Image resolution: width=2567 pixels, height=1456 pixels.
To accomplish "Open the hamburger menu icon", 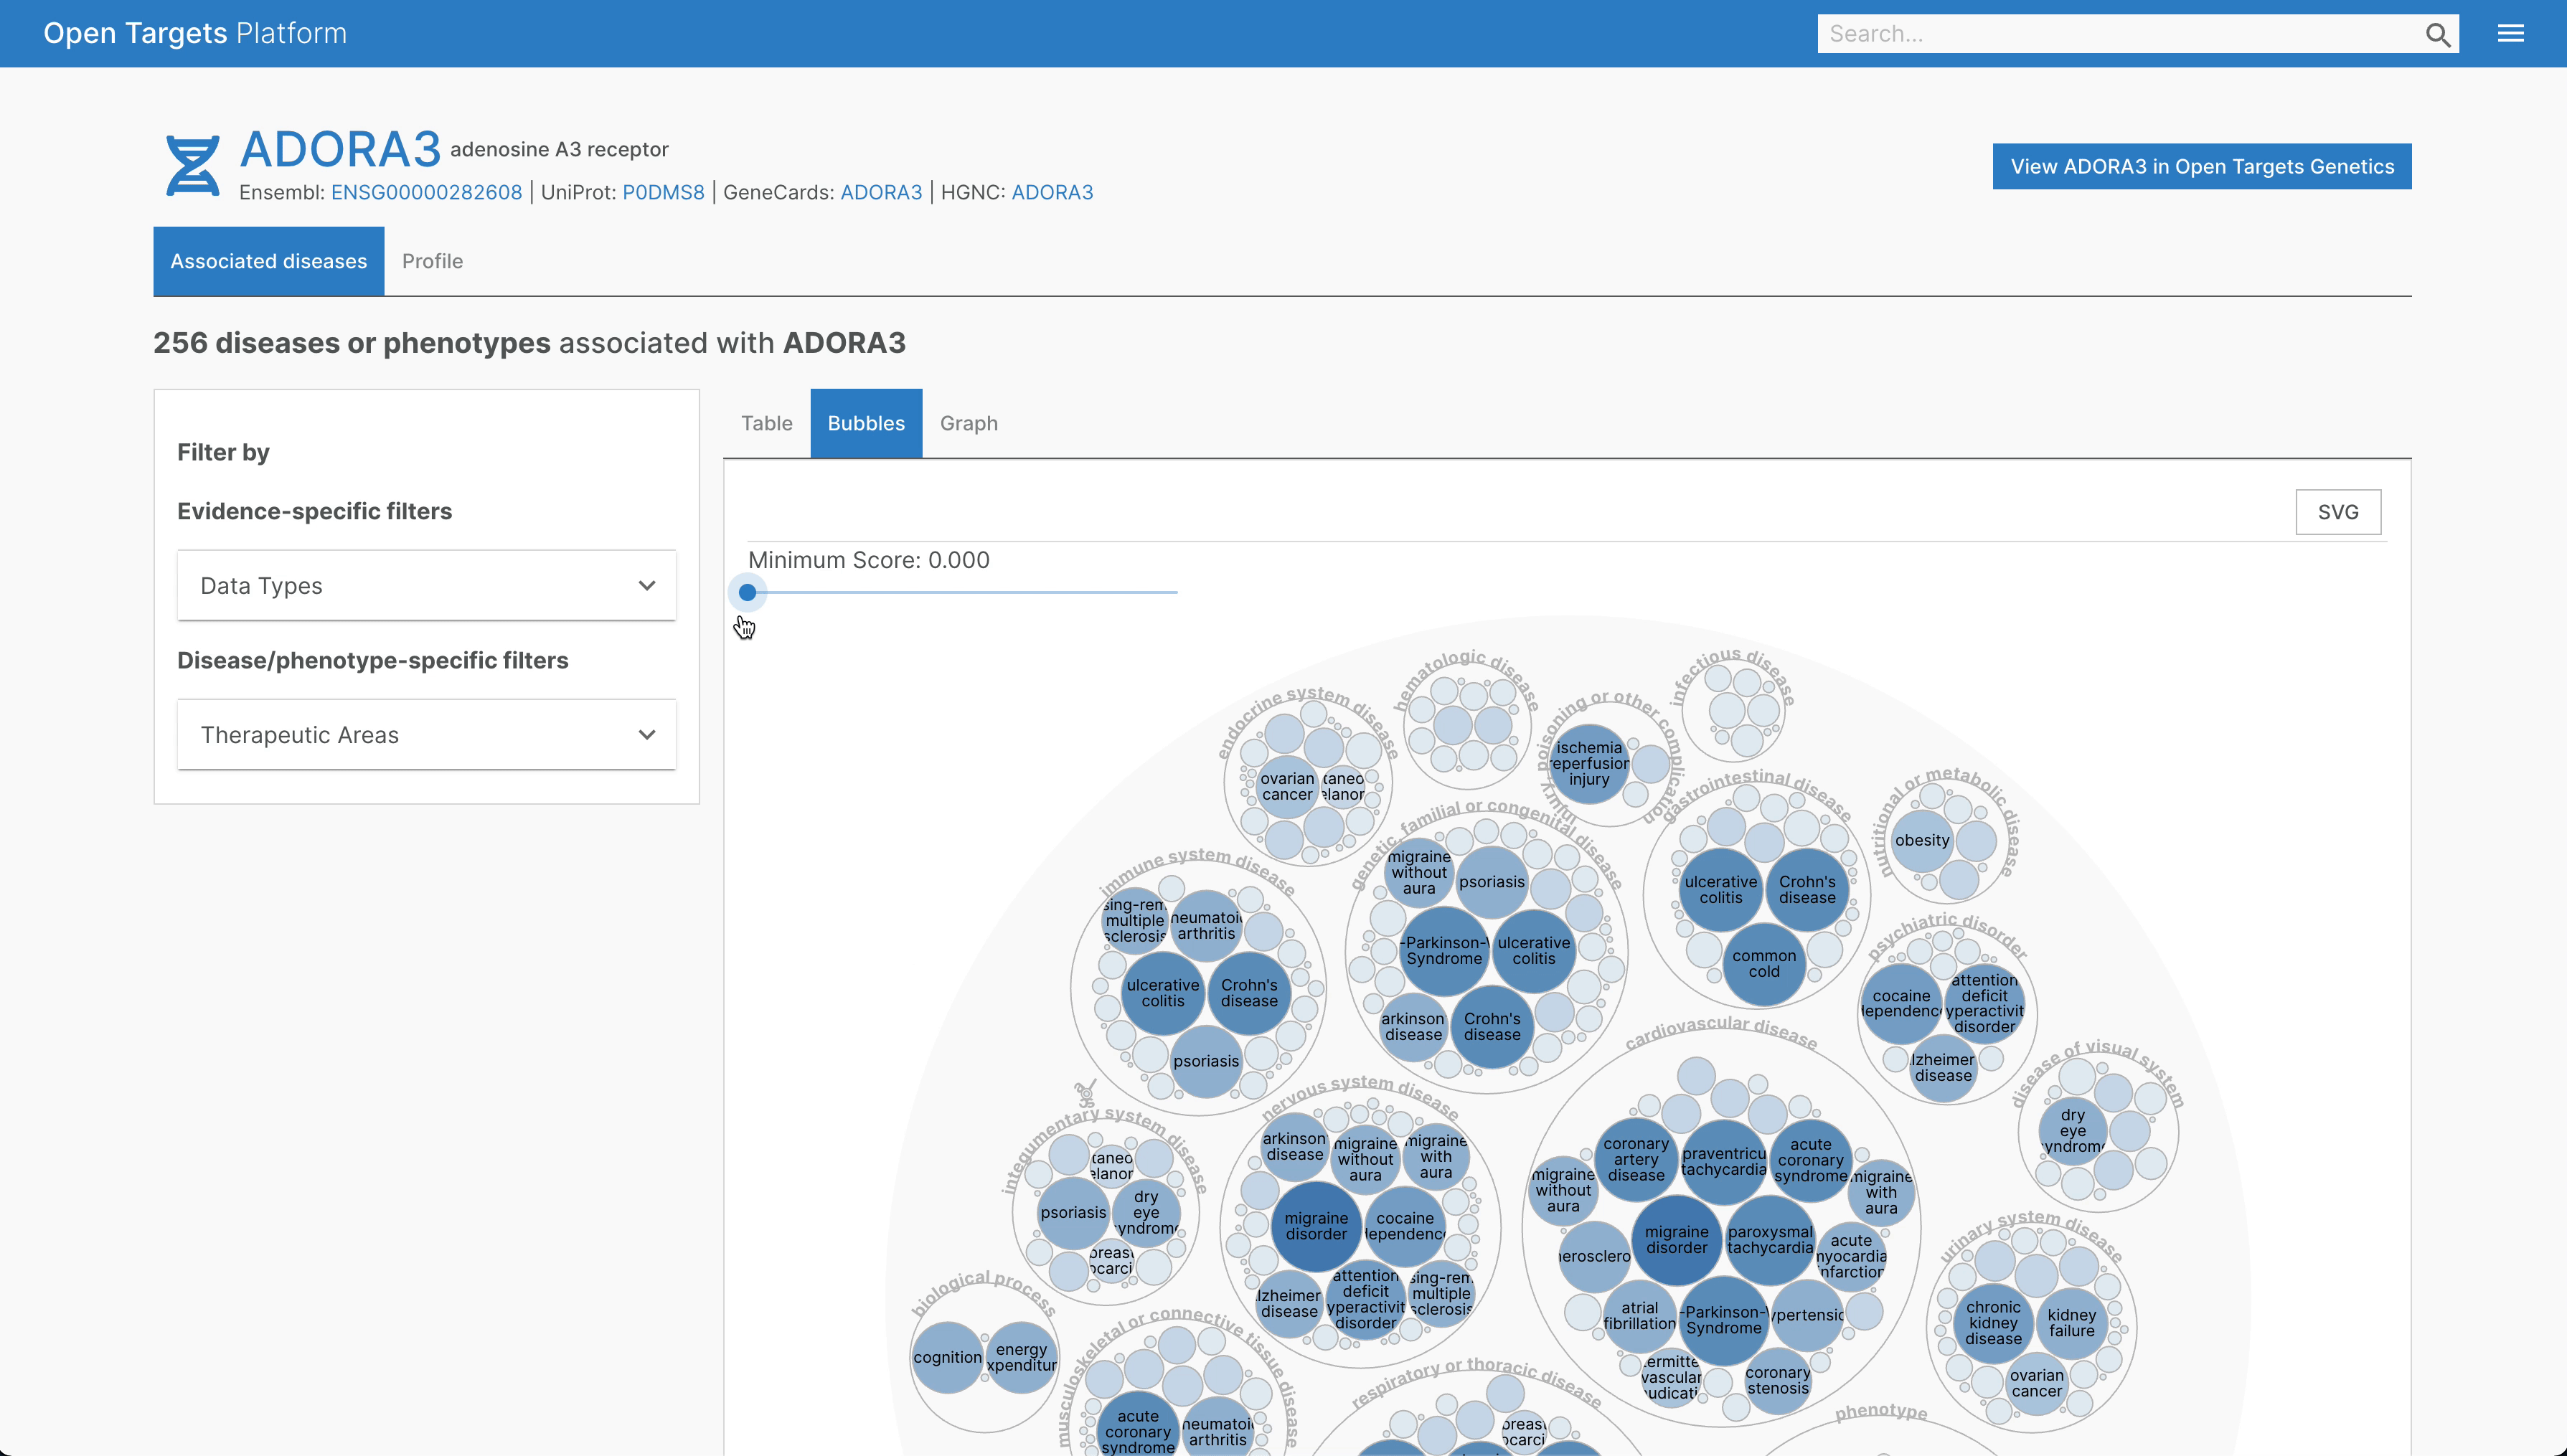I will (x=2510, y=34).
